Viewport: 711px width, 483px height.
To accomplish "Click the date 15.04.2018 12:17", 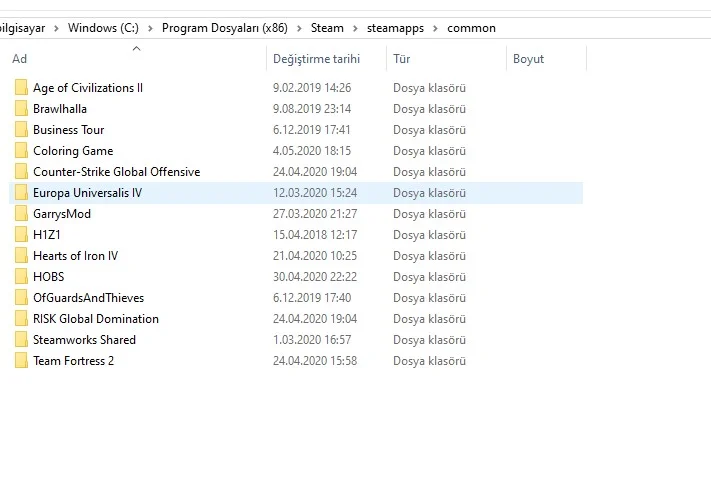I will [315, 234].
